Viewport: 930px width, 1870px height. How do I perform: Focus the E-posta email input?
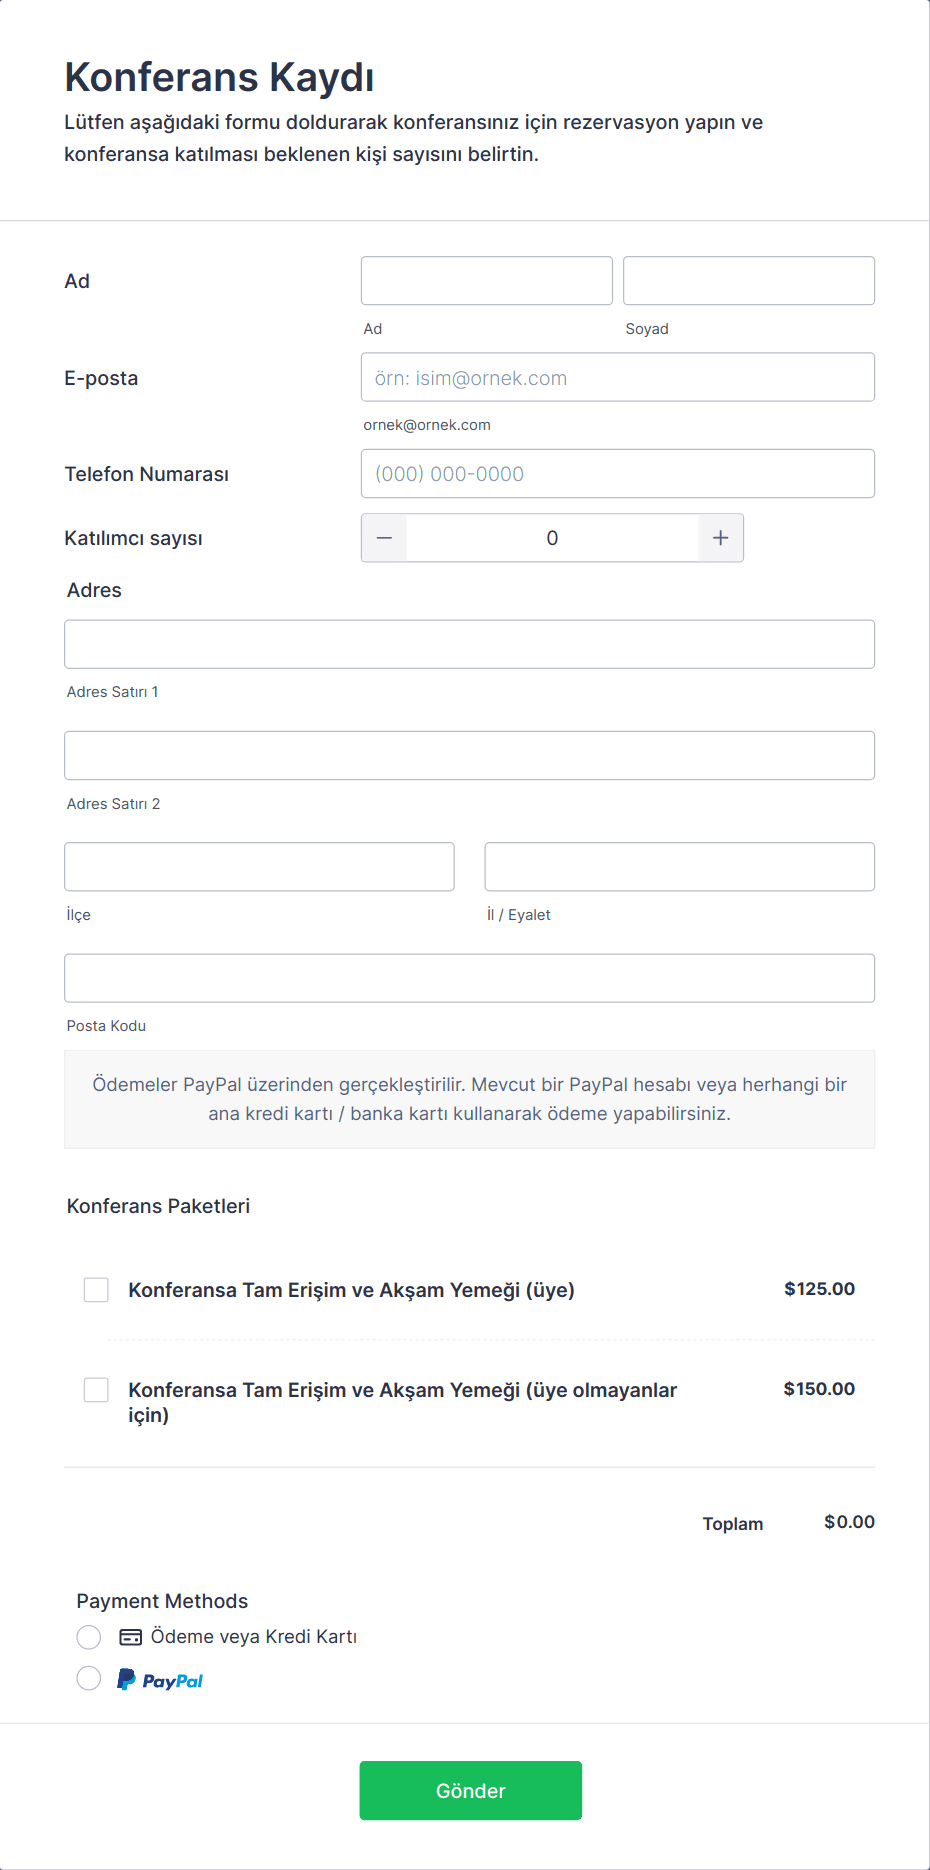[617, 378]
